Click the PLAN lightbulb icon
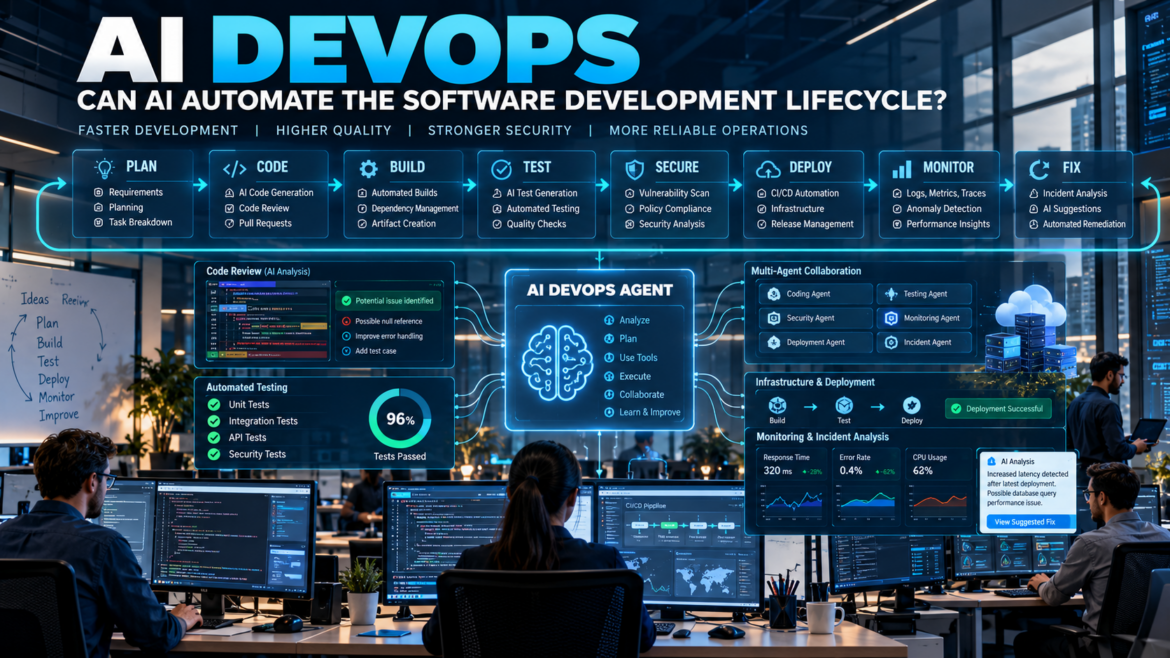This screenshot has height=658, width=1170. click(104, 168)
